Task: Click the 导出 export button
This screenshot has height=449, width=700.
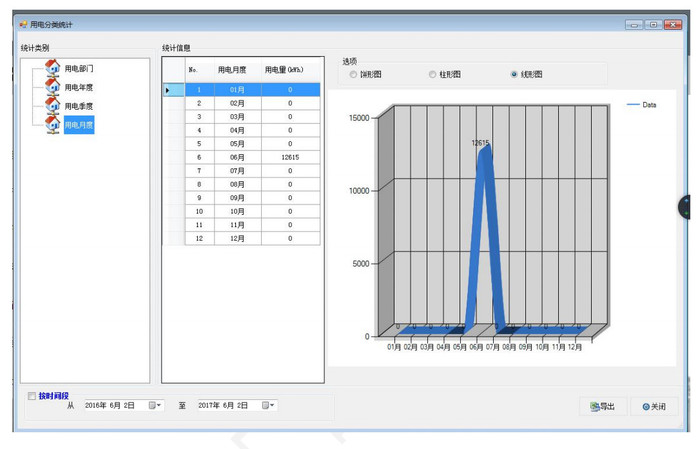Action: [603, 407]
